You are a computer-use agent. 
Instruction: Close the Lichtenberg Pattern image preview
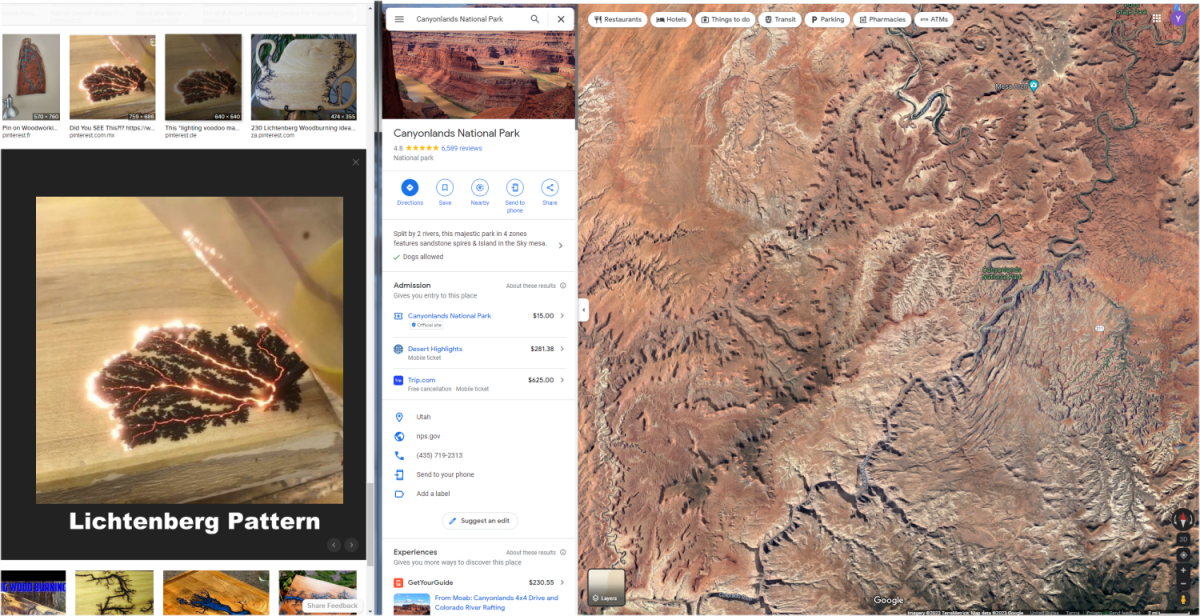pos(355,162)
